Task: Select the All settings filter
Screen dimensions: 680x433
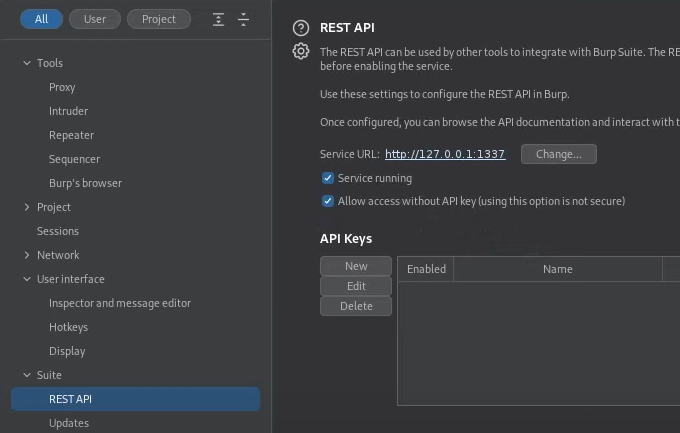Action: point(41,19)
